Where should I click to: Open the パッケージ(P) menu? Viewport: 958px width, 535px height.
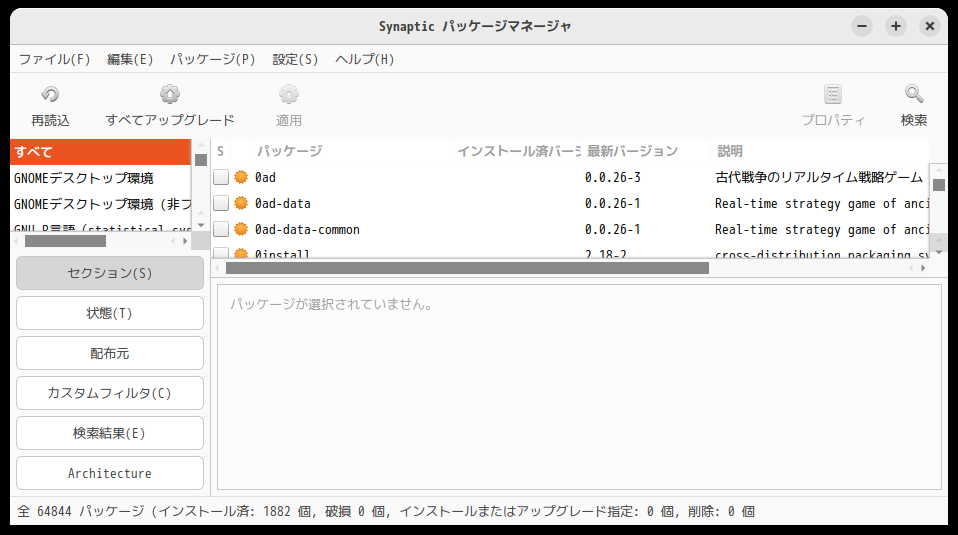click(213, 59)
